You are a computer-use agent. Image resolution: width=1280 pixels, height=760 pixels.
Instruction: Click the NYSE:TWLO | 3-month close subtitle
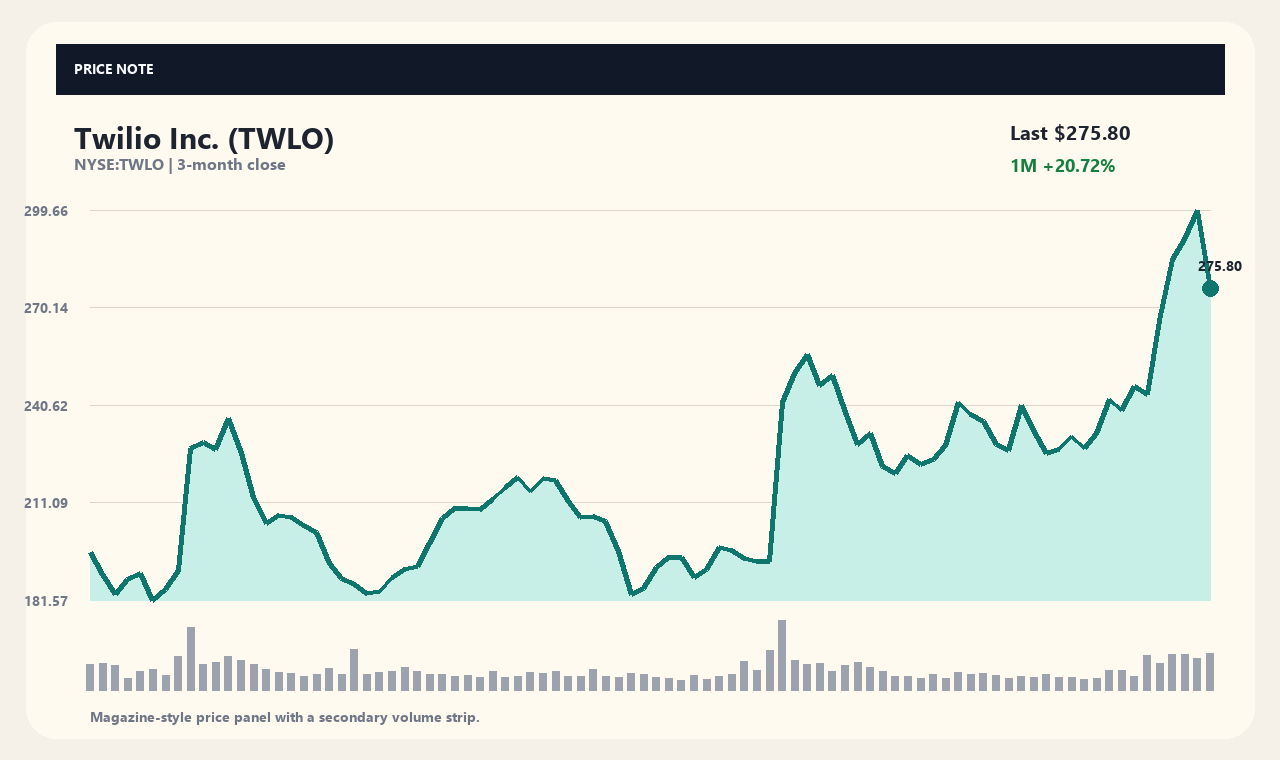click(x=180, y=165)
